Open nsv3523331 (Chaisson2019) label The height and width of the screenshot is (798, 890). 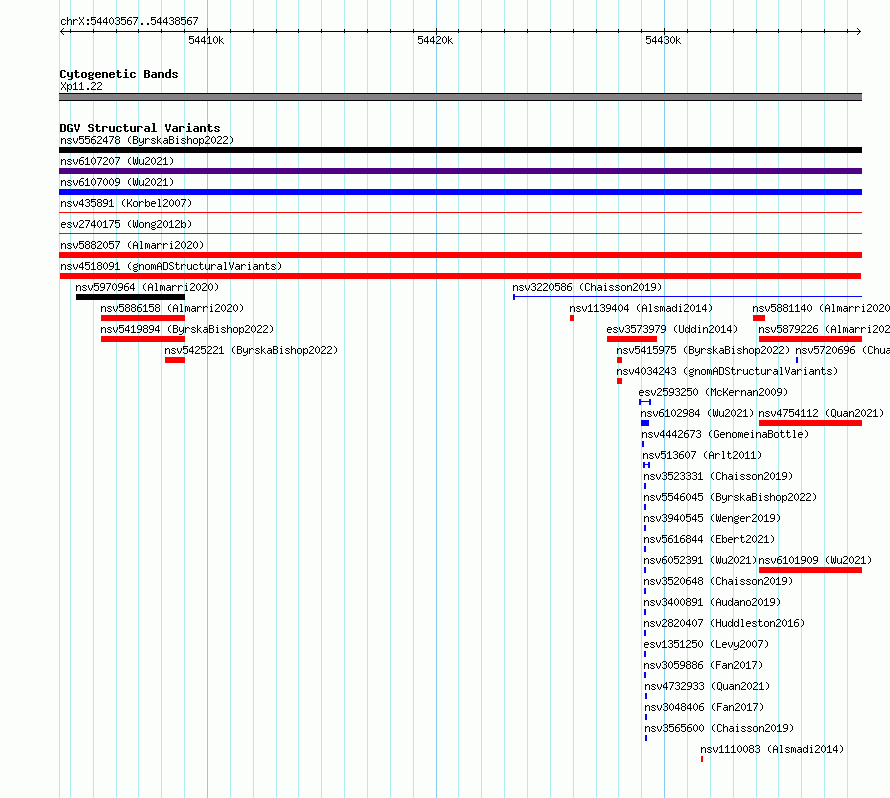tap(718, 476)
